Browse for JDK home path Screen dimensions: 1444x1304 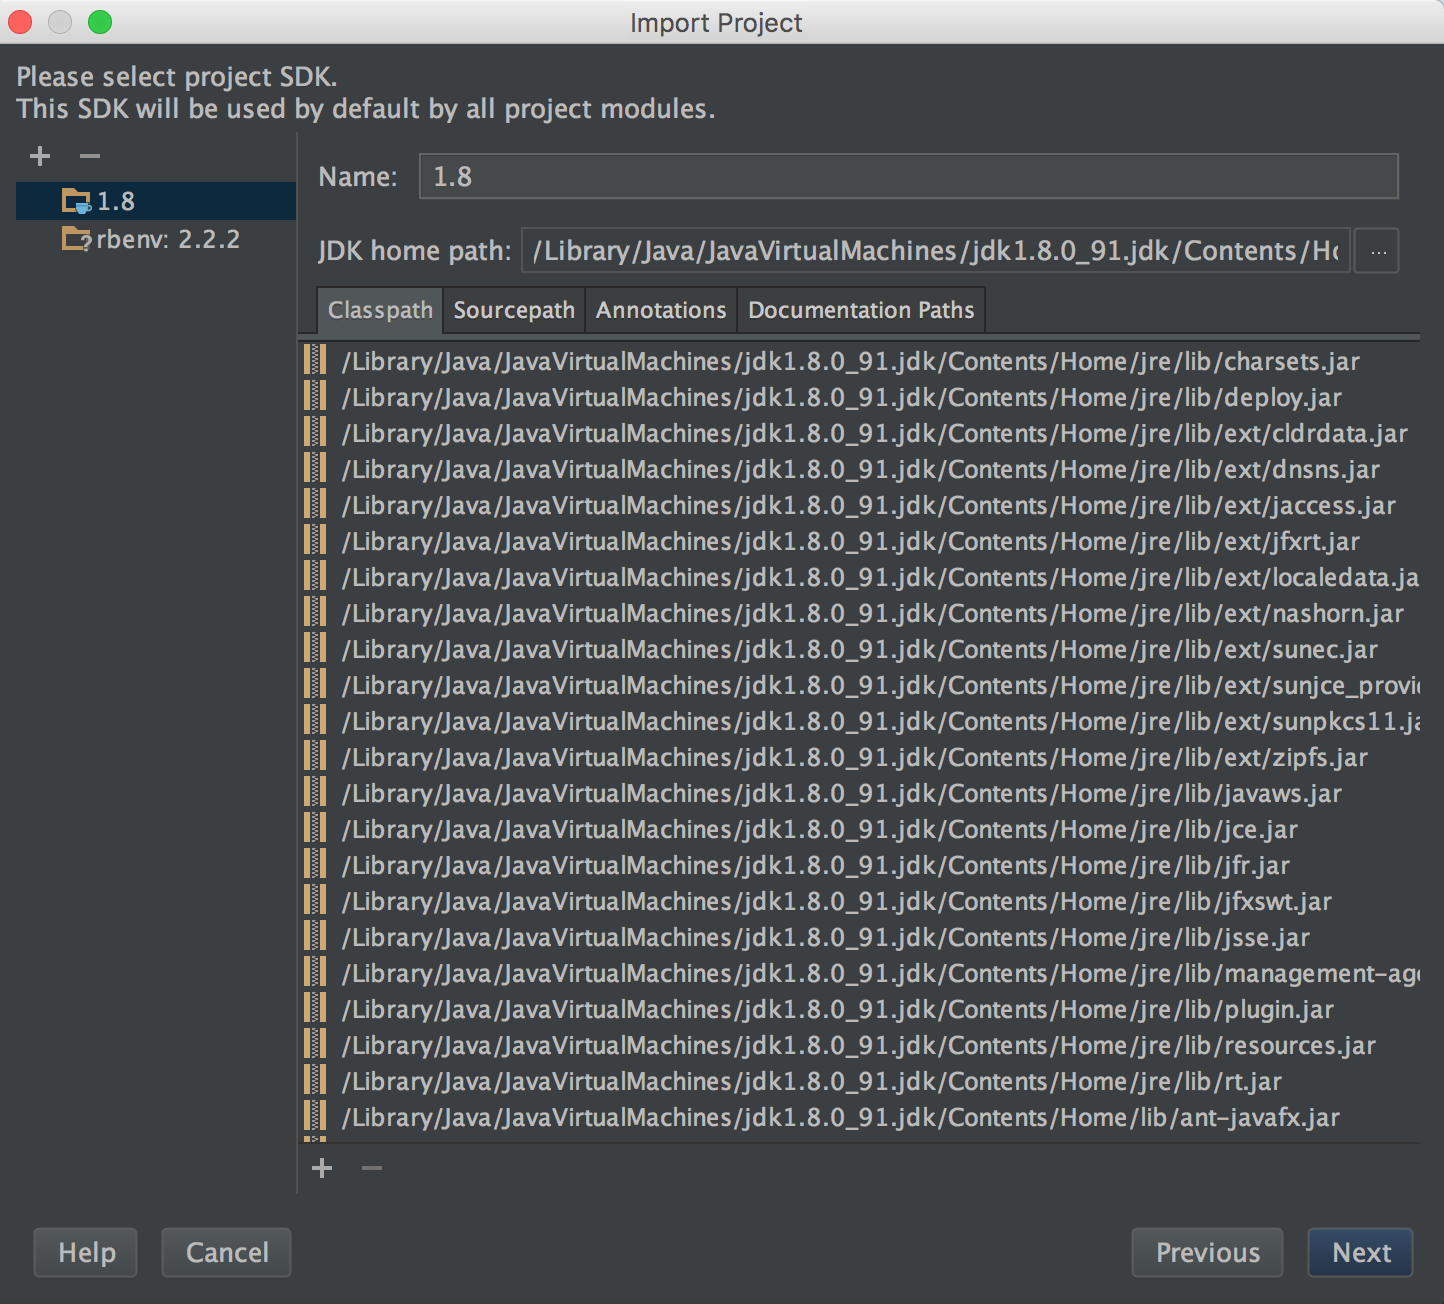tap(1377, 251)
